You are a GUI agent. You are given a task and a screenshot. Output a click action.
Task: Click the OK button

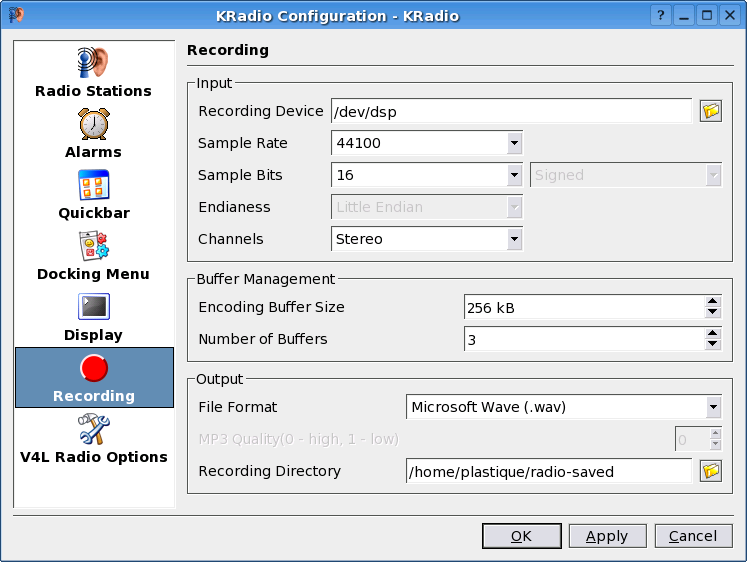point(522,536)
